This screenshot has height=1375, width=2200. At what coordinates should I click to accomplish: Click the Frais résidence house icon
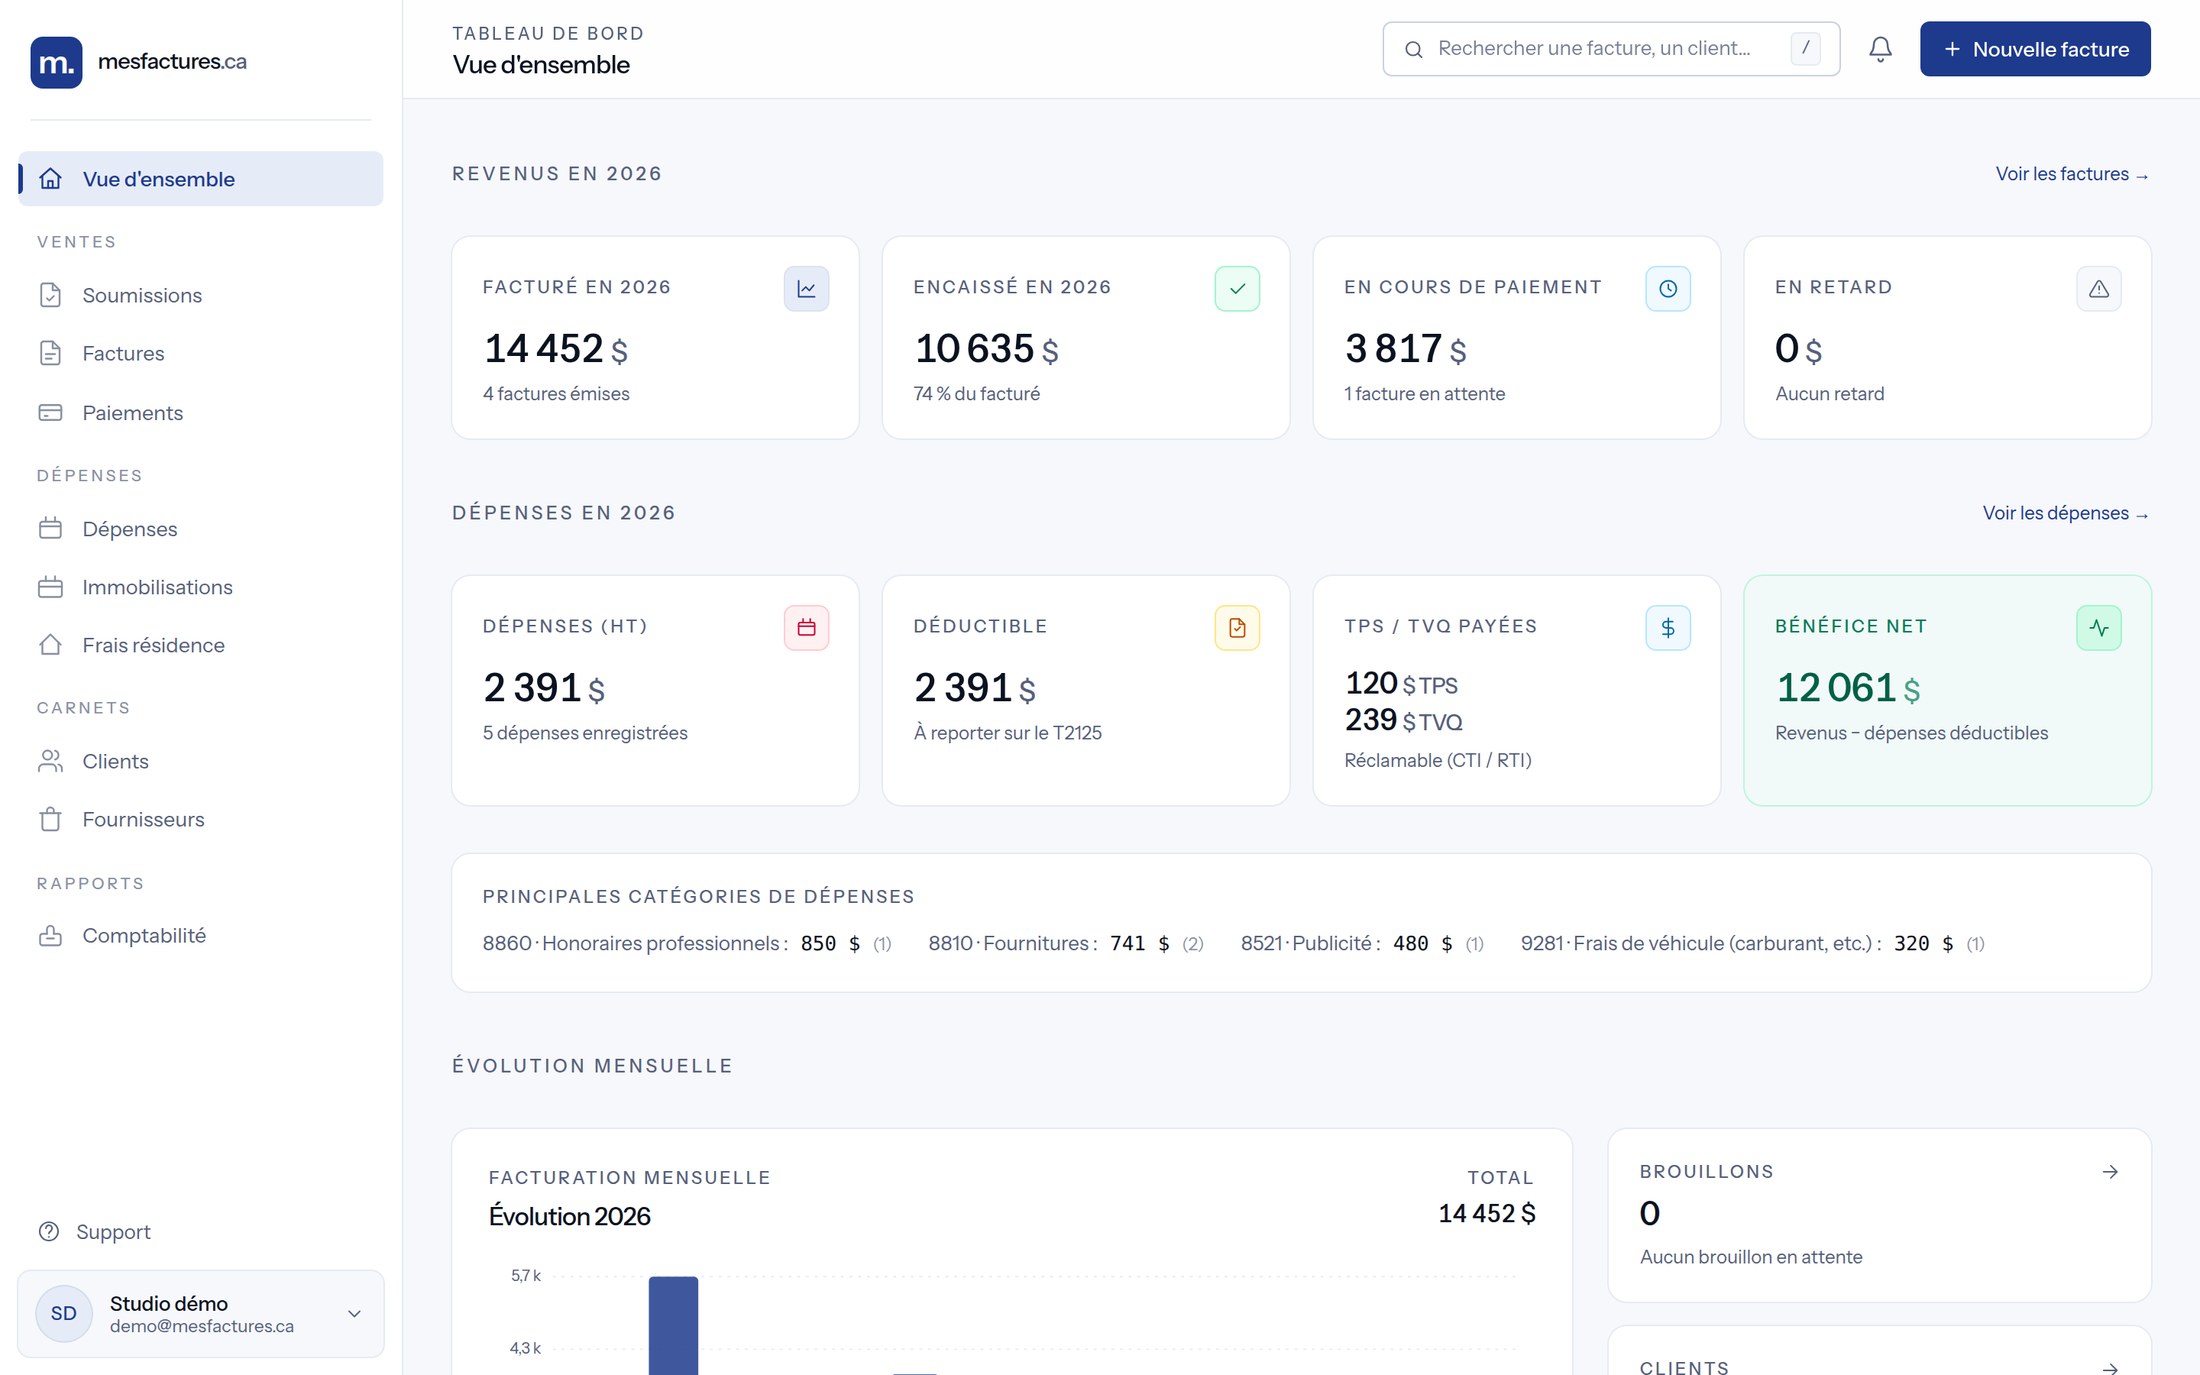click(50, 645)
